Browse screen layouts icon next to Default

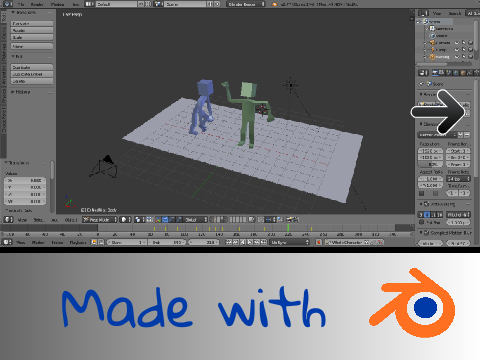tap(89, 4)
